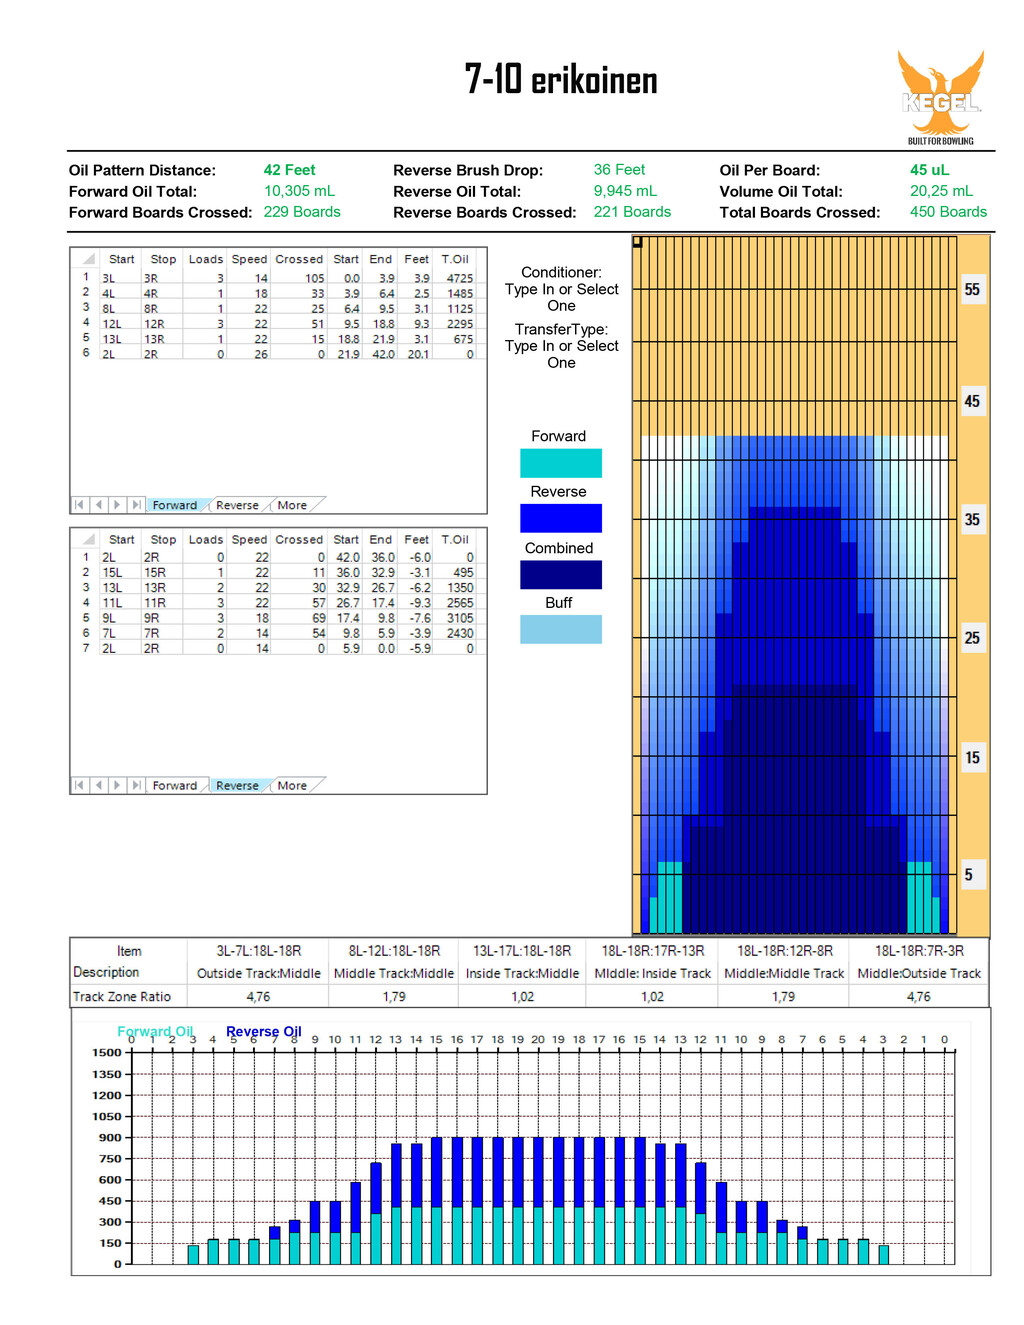Click next-tab arrow in forward loads table

(x=117, y=505)
